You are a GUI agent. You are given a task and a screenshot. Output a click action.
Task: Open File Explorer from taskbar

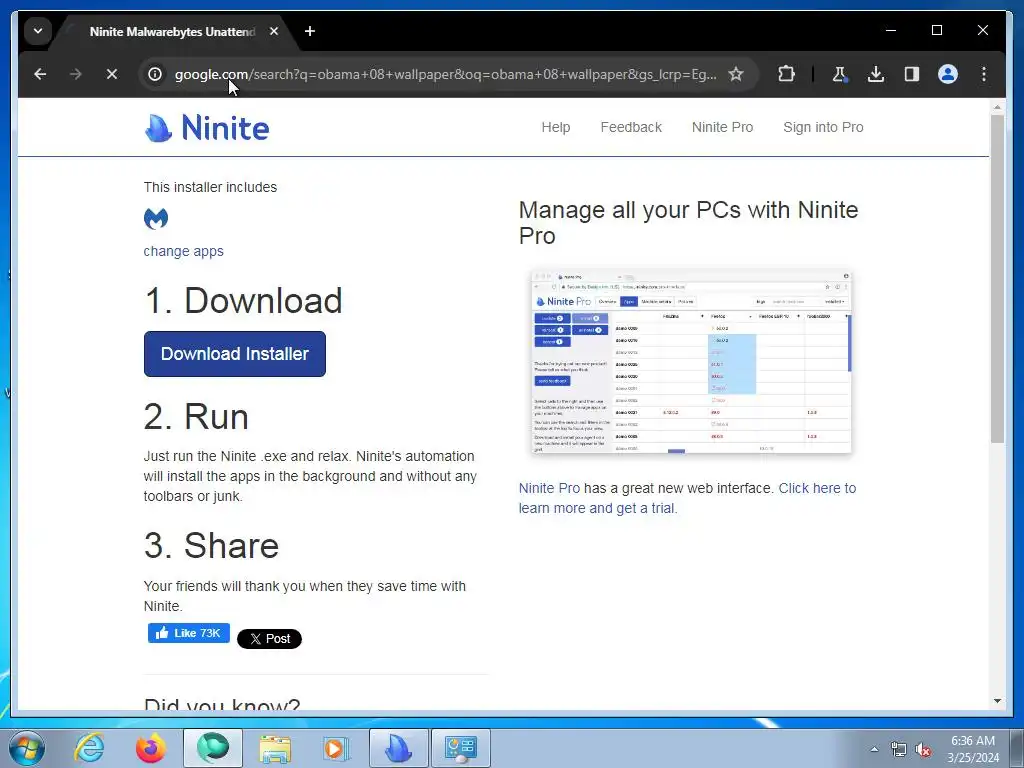(x=275, y=748)
